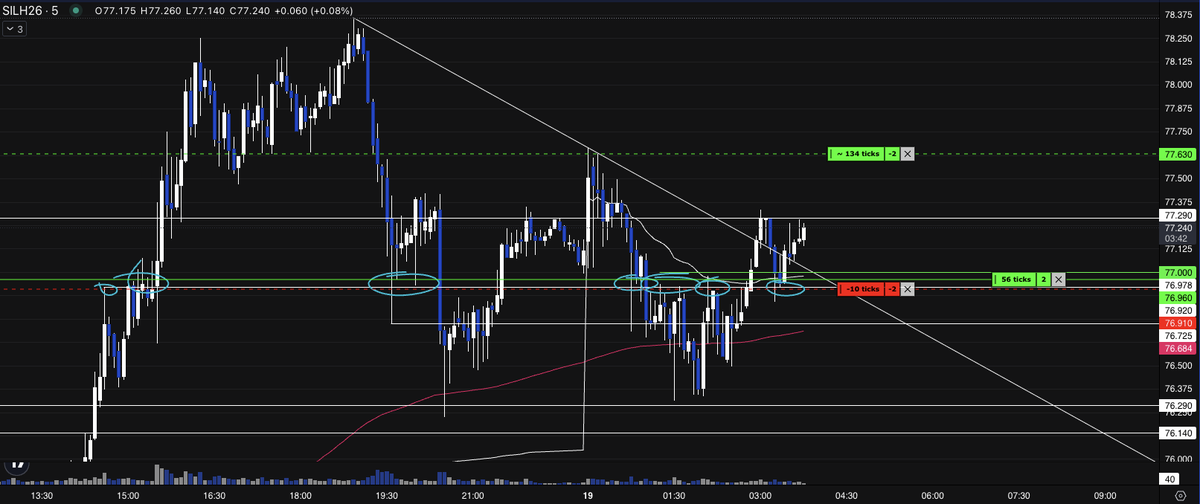Click the -2 quantity on the stop-loss order
1200x504 pixels.
[x=891, y=289]
